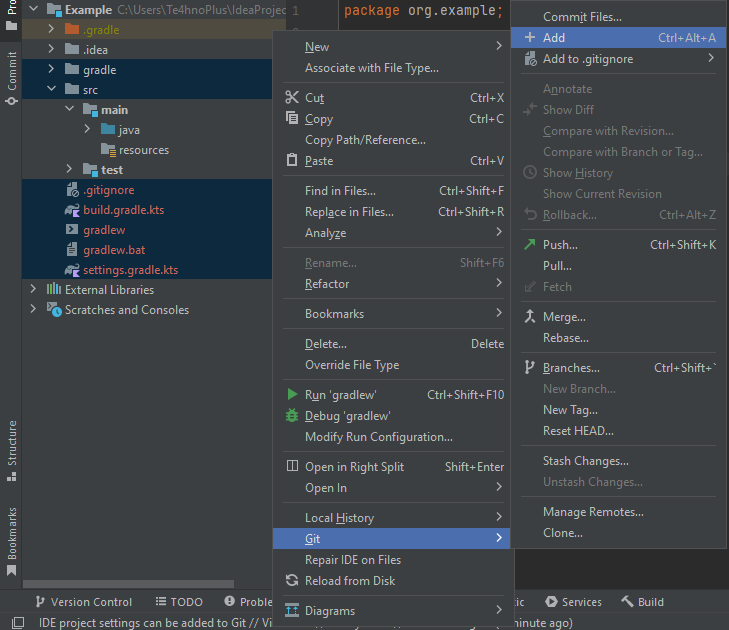Image resolution: width=729 pixels, height=630 pixels.
Task: Expand External Libraries node
Action: click(x=34, y=290)
